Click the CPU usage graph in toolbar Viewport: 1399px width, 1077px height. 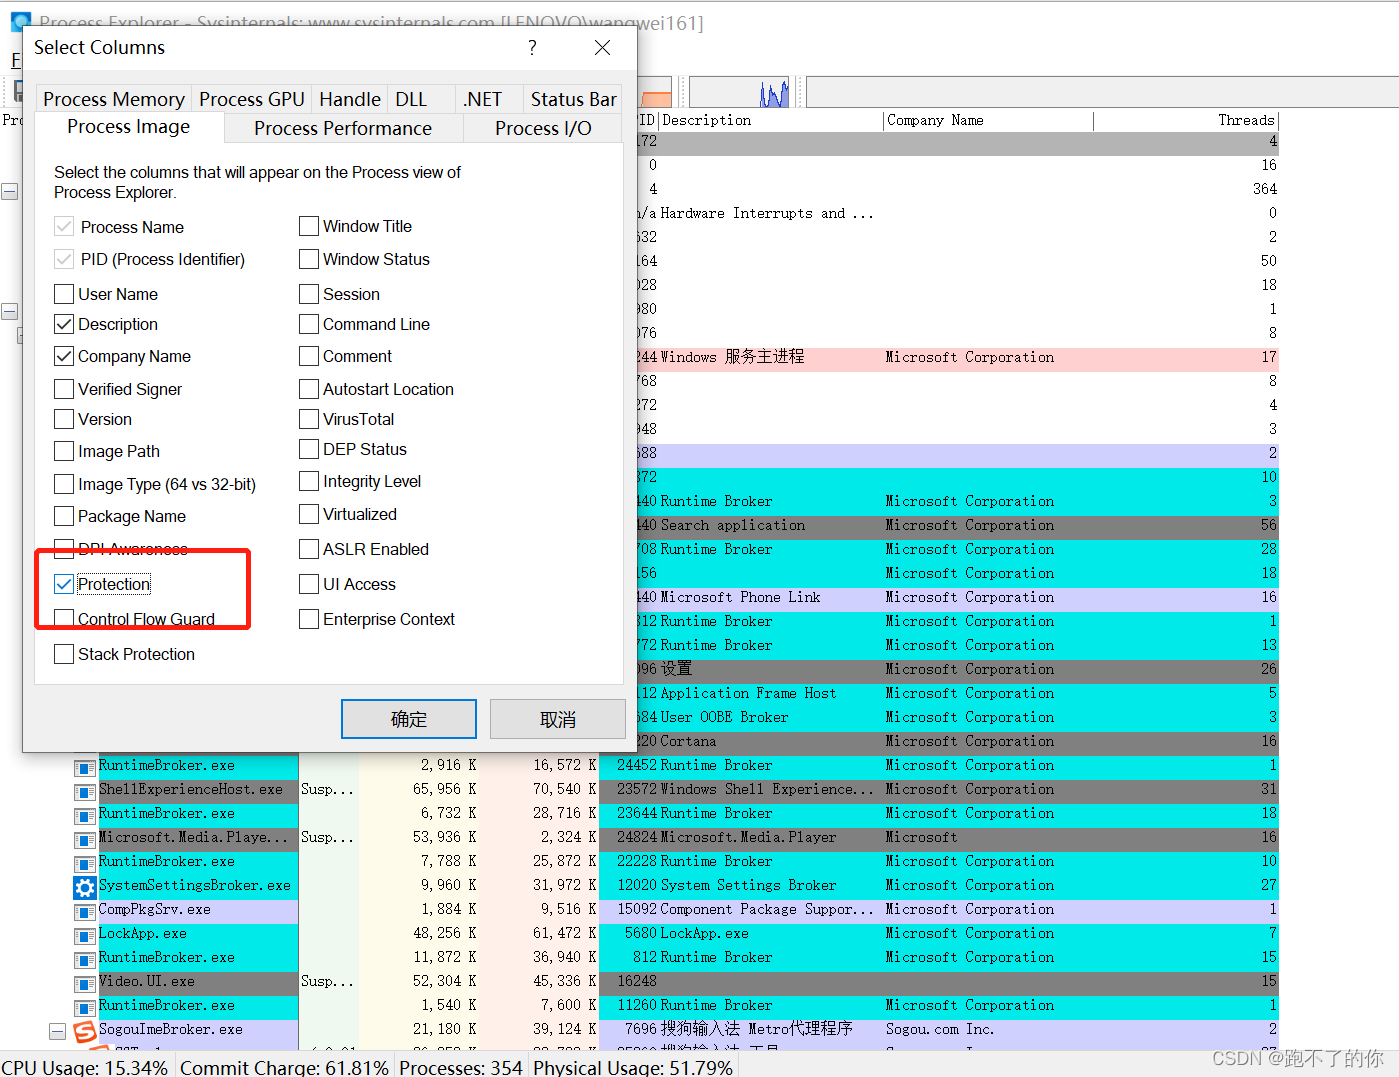point(739,92)
